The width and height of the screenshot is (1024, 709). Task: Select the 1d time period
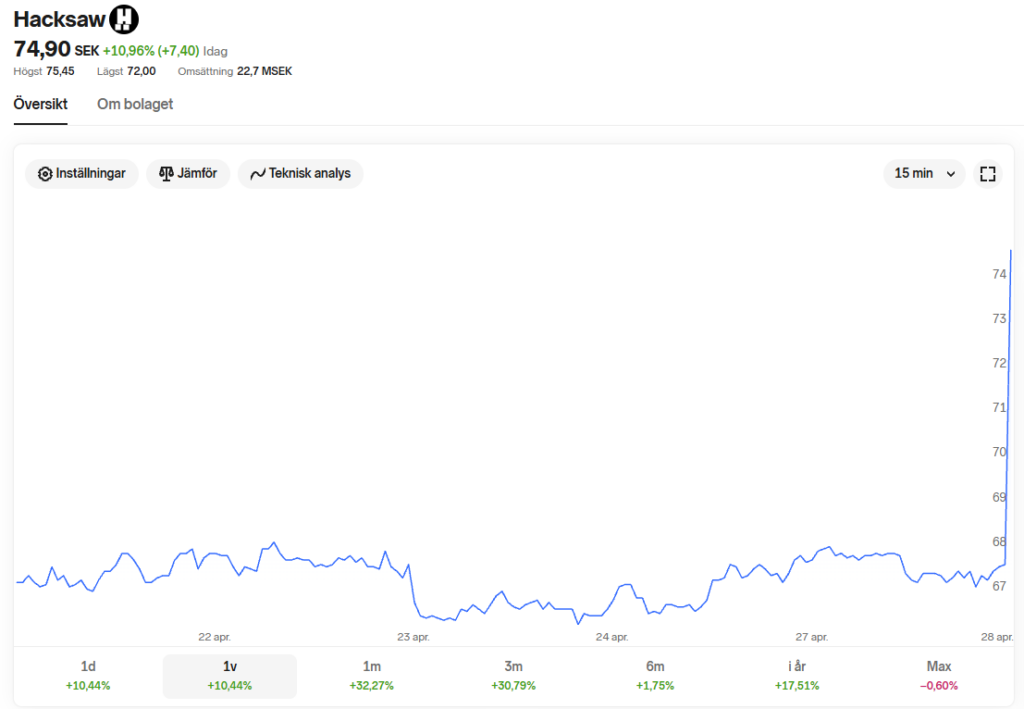coord(88,675)
